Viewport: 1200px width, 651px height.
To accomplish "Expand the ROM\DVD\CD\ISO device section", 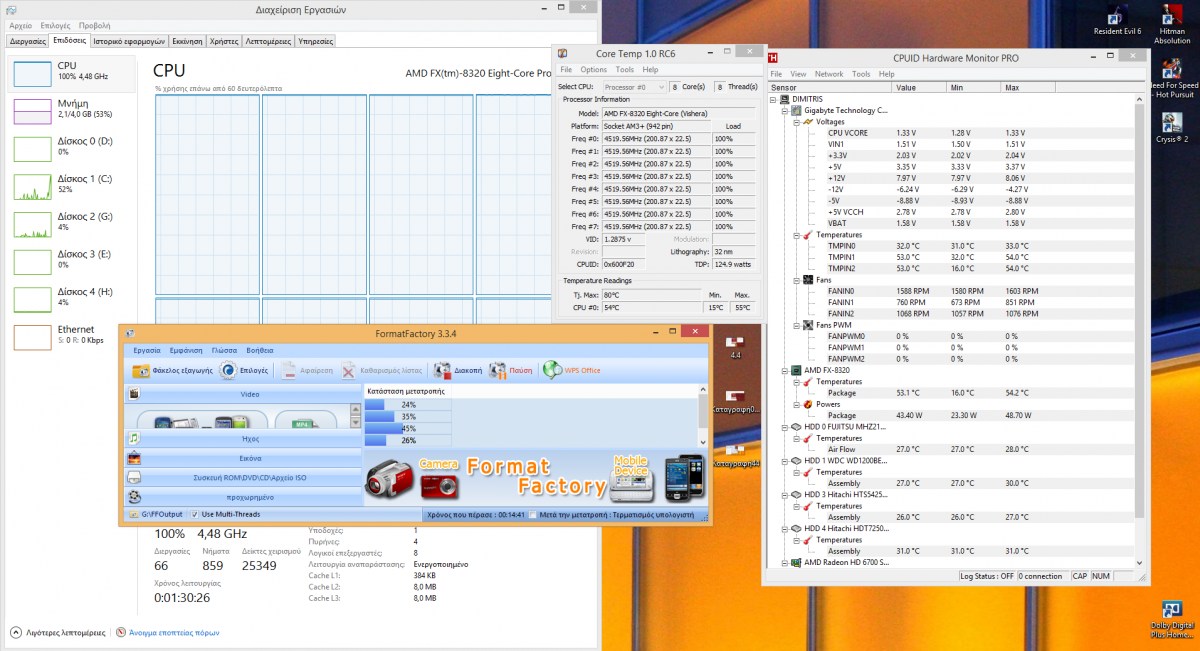I will click(x=243, y=478).
